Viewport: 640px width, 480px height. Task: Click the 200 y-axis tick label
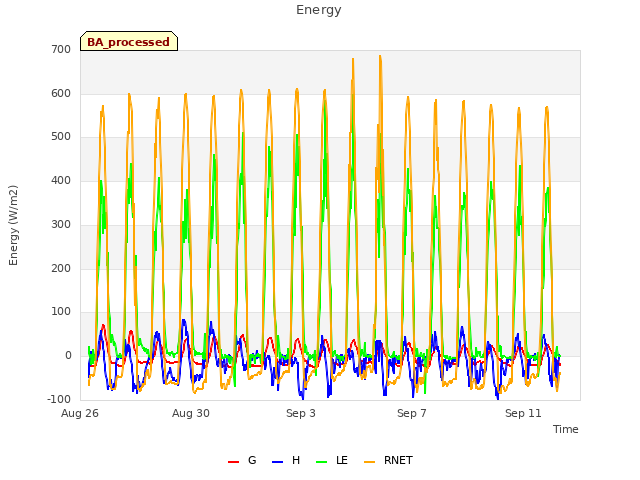pyautogui.click(x=61, y=268)
